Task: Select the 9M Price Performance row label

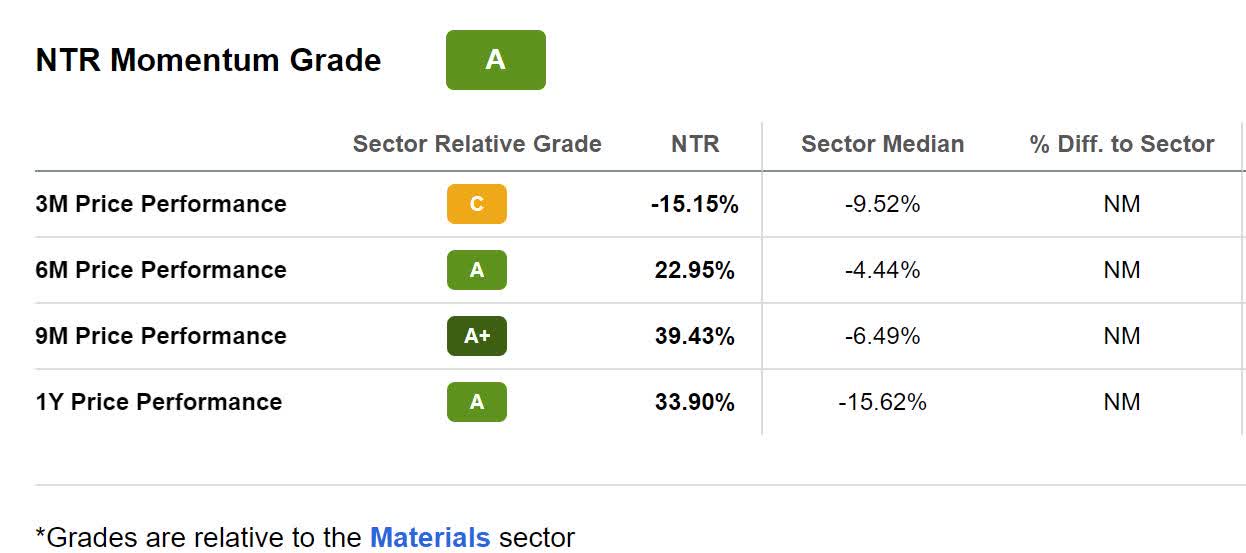Action: coord(161,336)
